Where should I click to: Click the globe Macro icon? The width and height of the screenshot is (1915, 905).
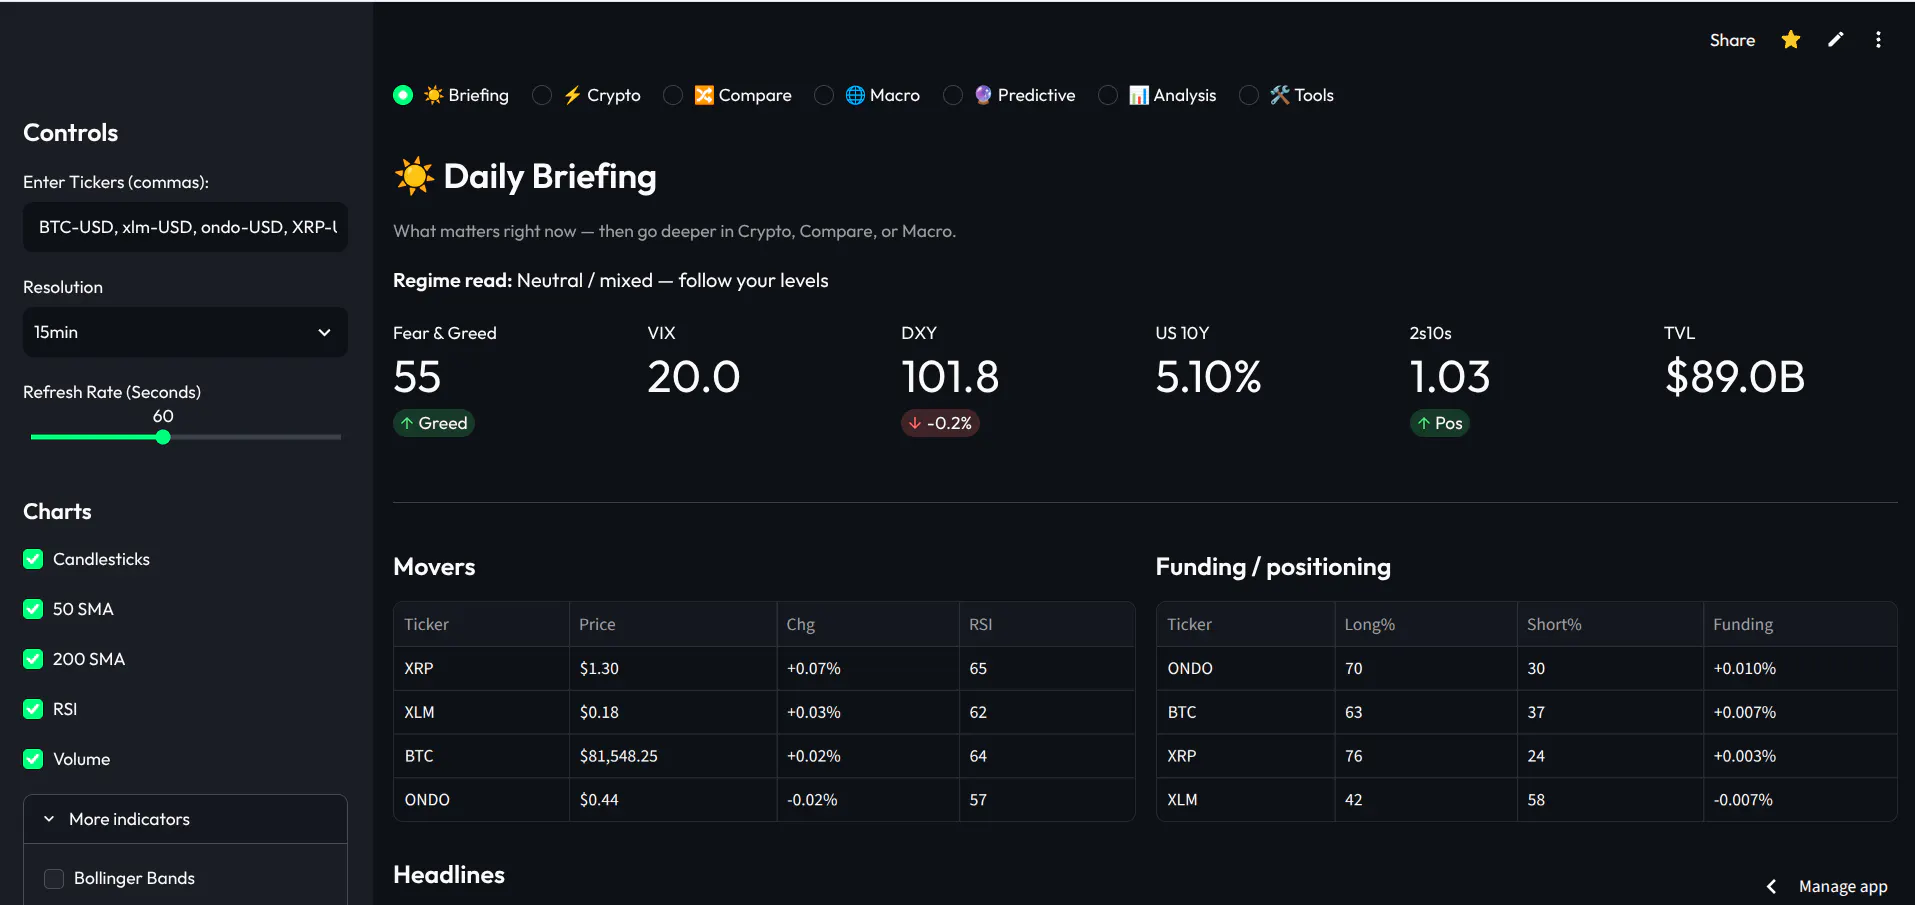(855, 95)
